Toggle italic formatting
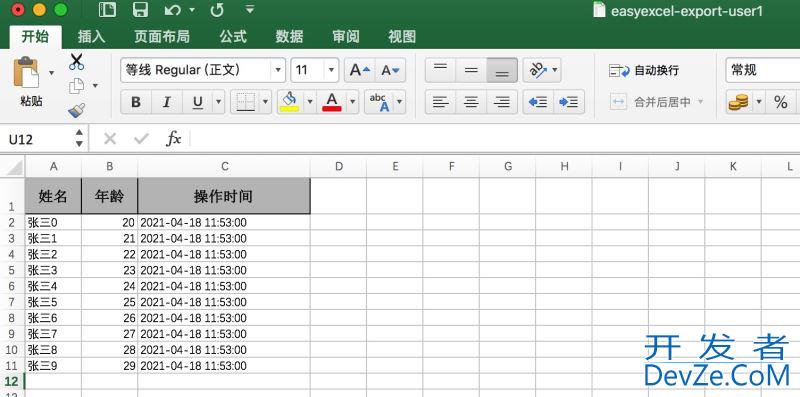This screenshot has height=397, width=800. coord(166,102)
